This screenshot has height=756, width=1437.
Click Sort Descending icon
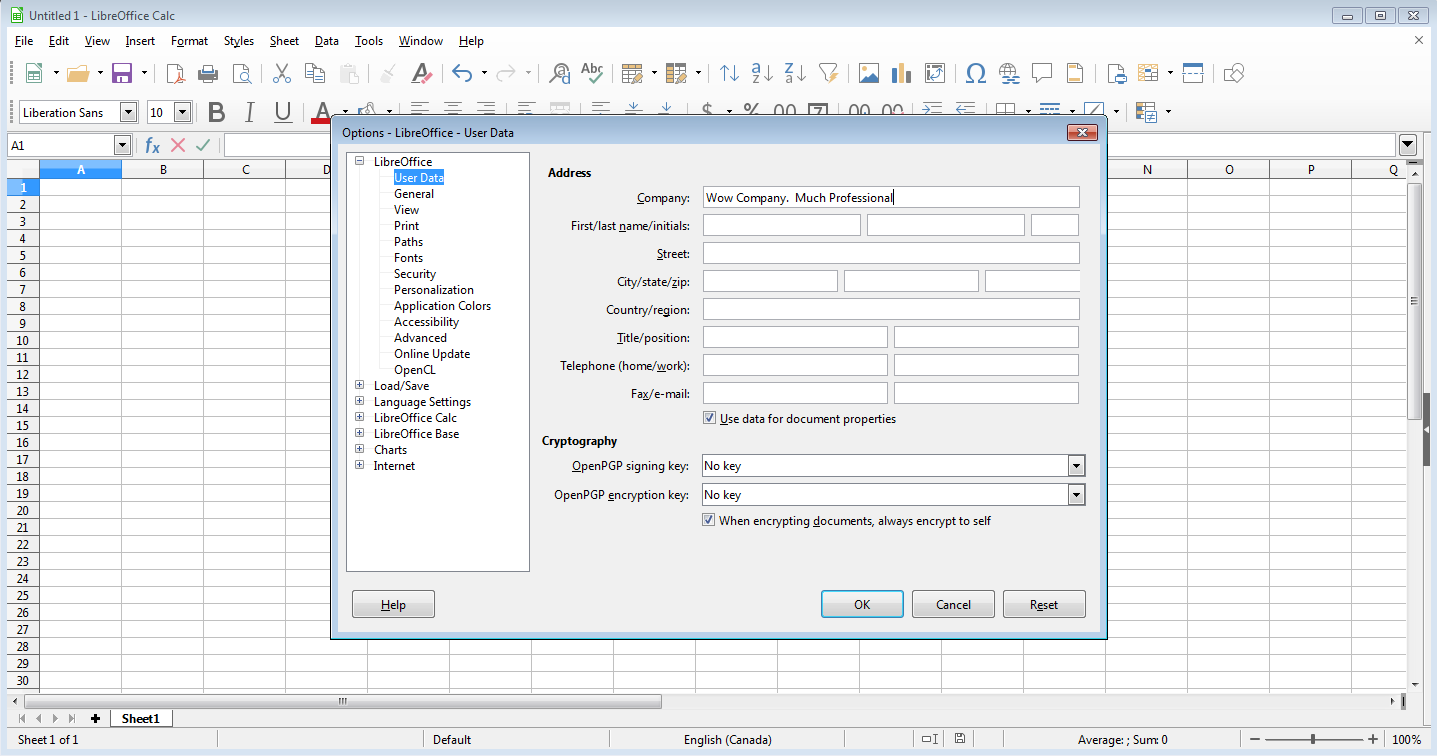click(x=796, y=73)
